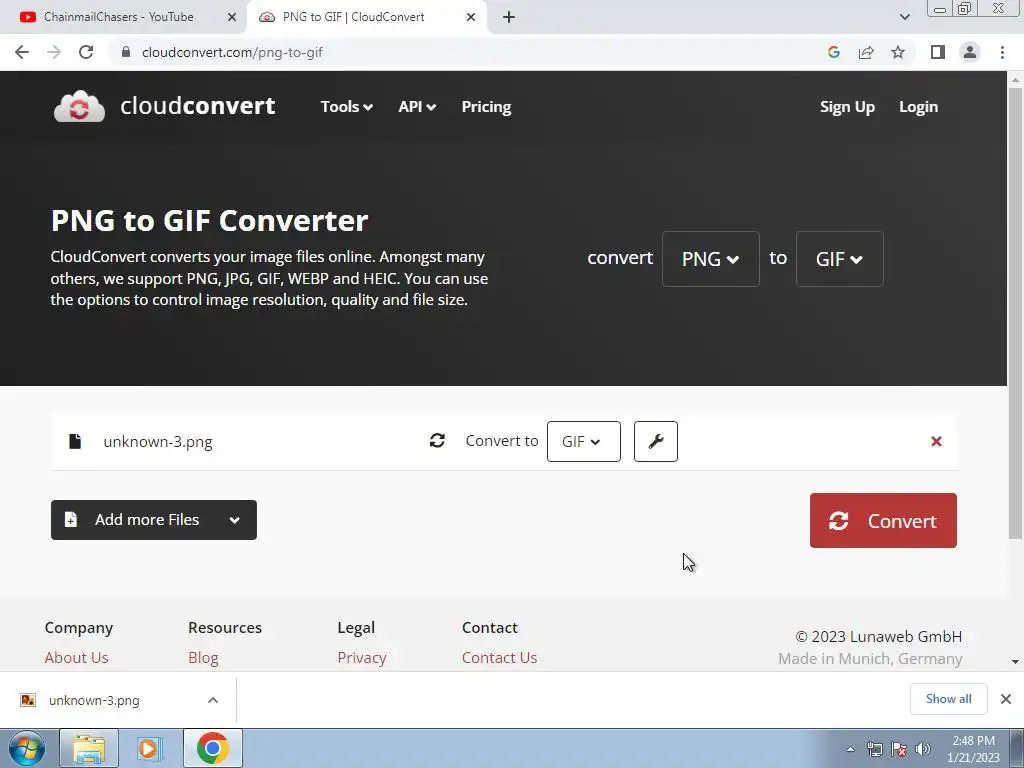The image size is (1024, 768).
Task: Click the Sign Up link
Action: click(847, 106)
